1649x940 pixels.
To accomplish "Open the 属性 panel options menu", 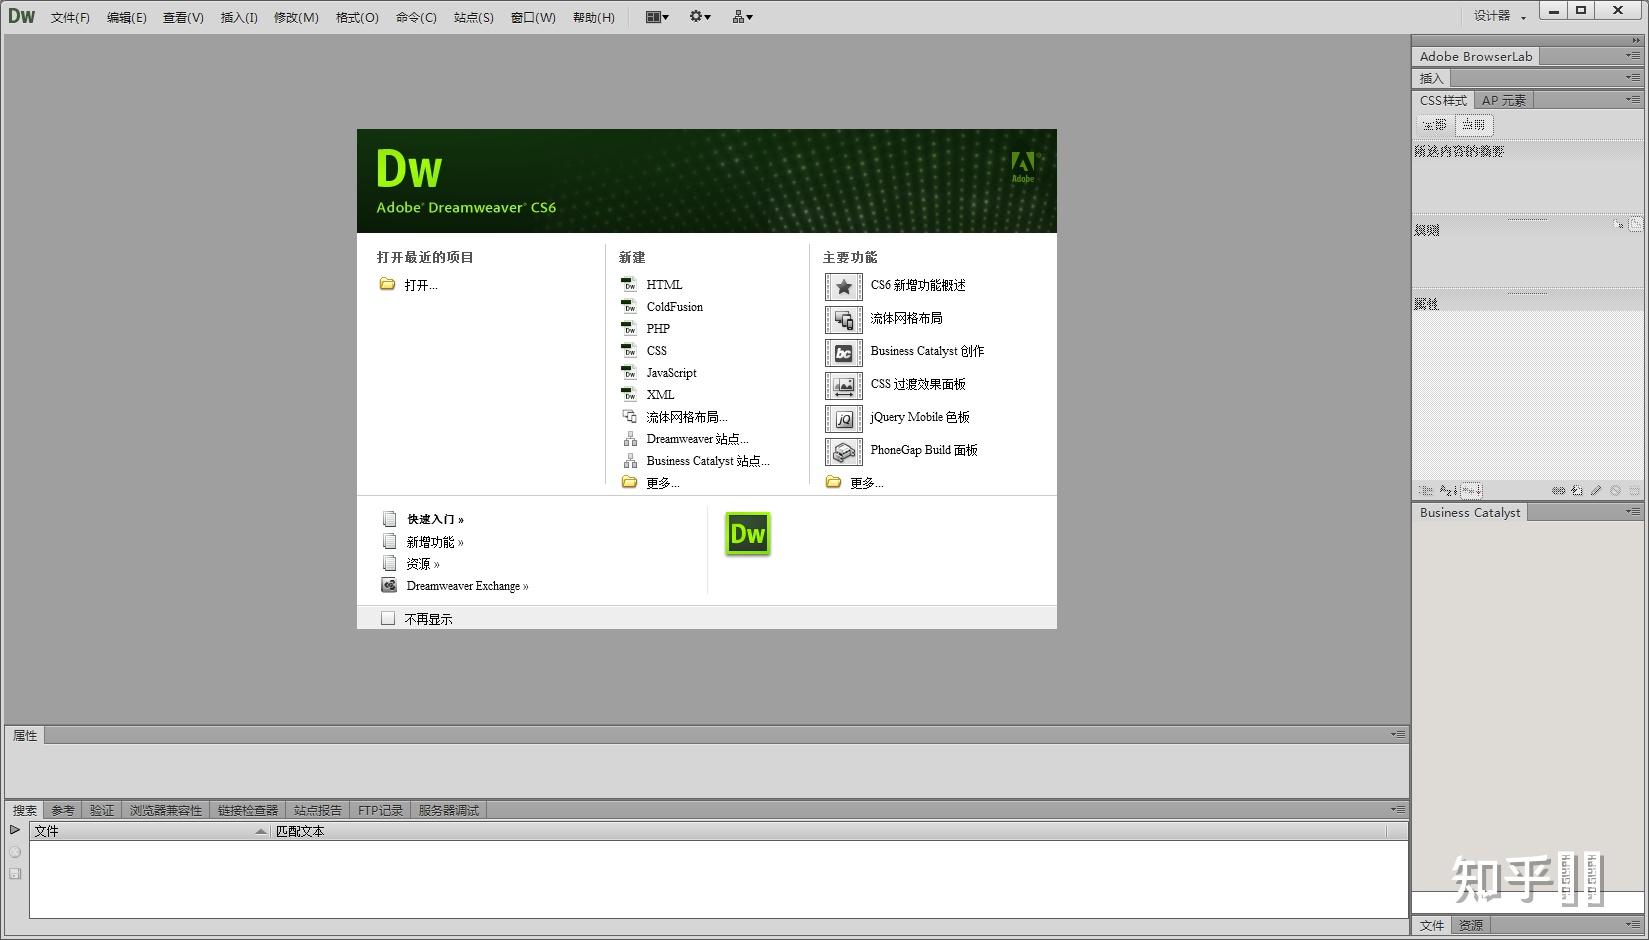I will 1398,735.
